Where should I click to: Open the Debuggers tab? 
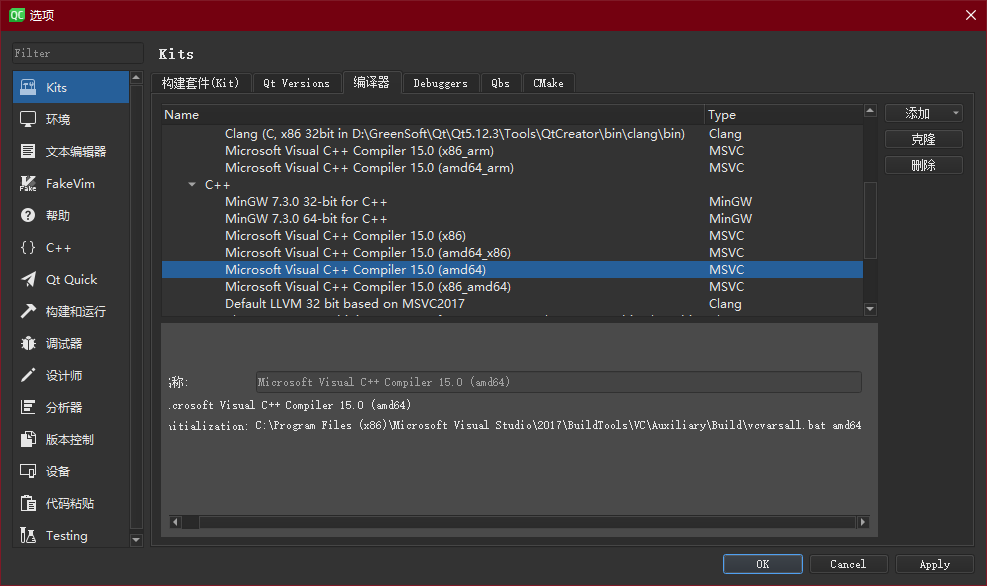pyautogui.click(x=440, y=83)
